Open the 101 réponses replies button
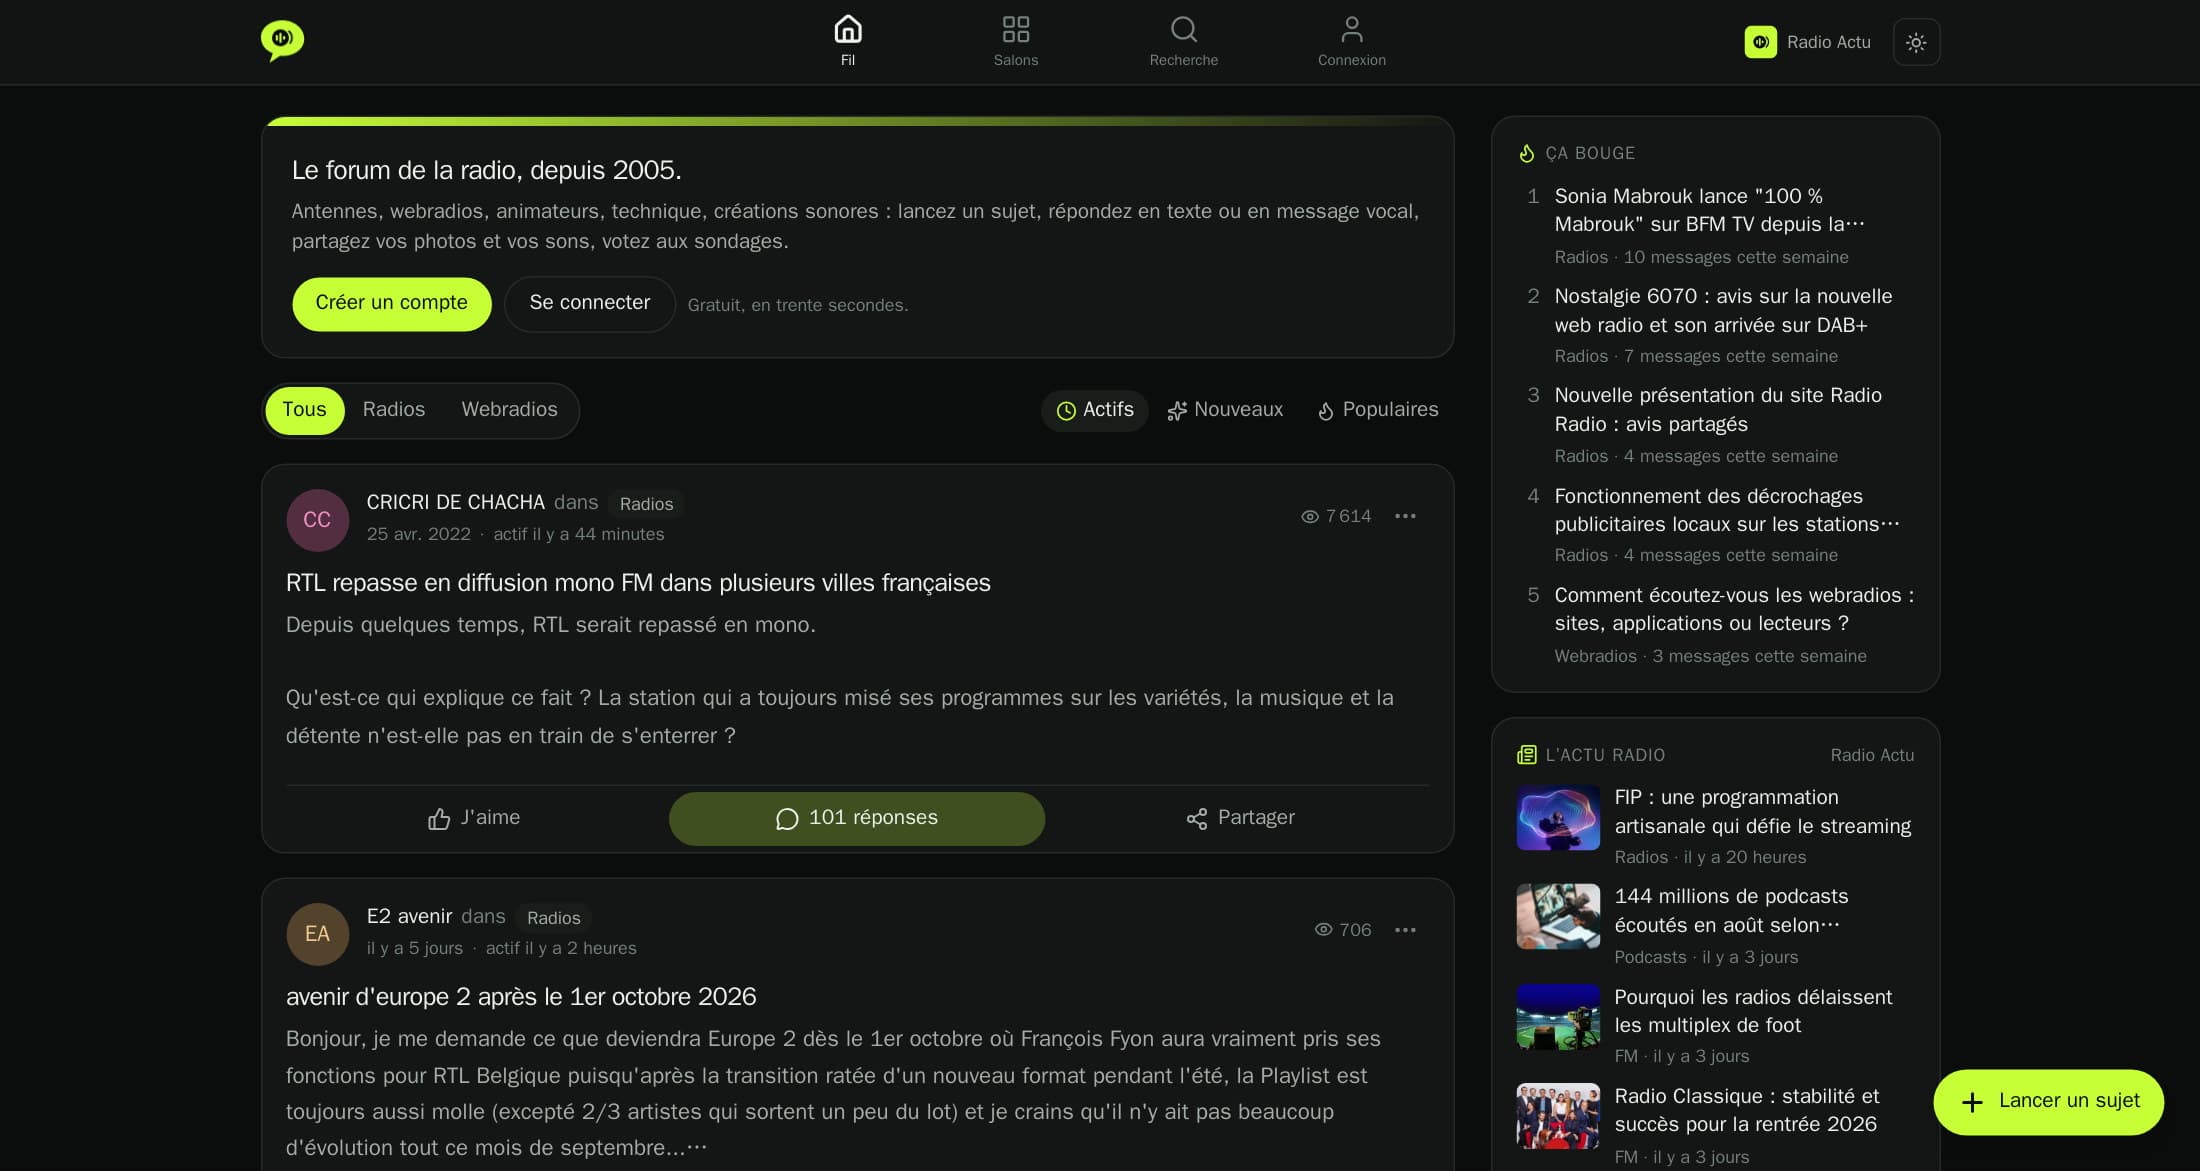Image resolution: width=2200 pixels, height=1171 pixels. click(857, 818)
